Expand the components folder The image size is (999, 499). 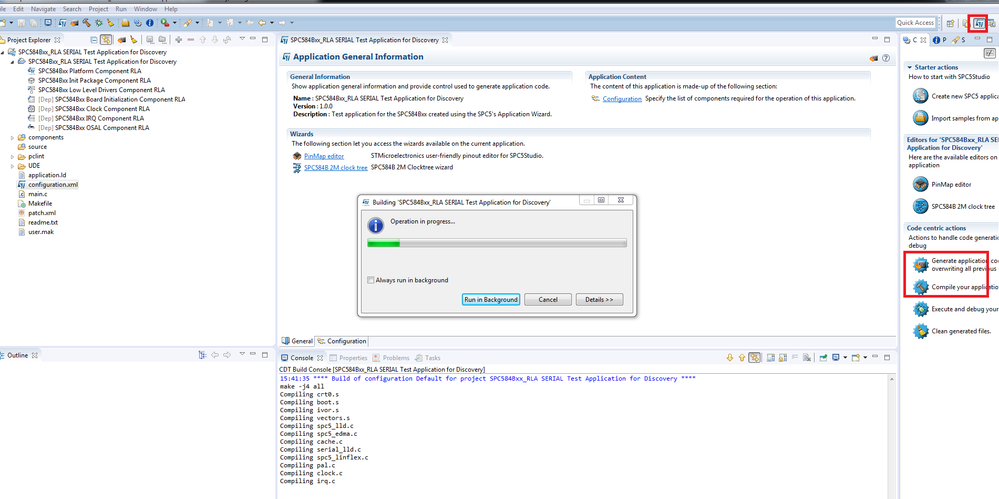pos(13,138)
